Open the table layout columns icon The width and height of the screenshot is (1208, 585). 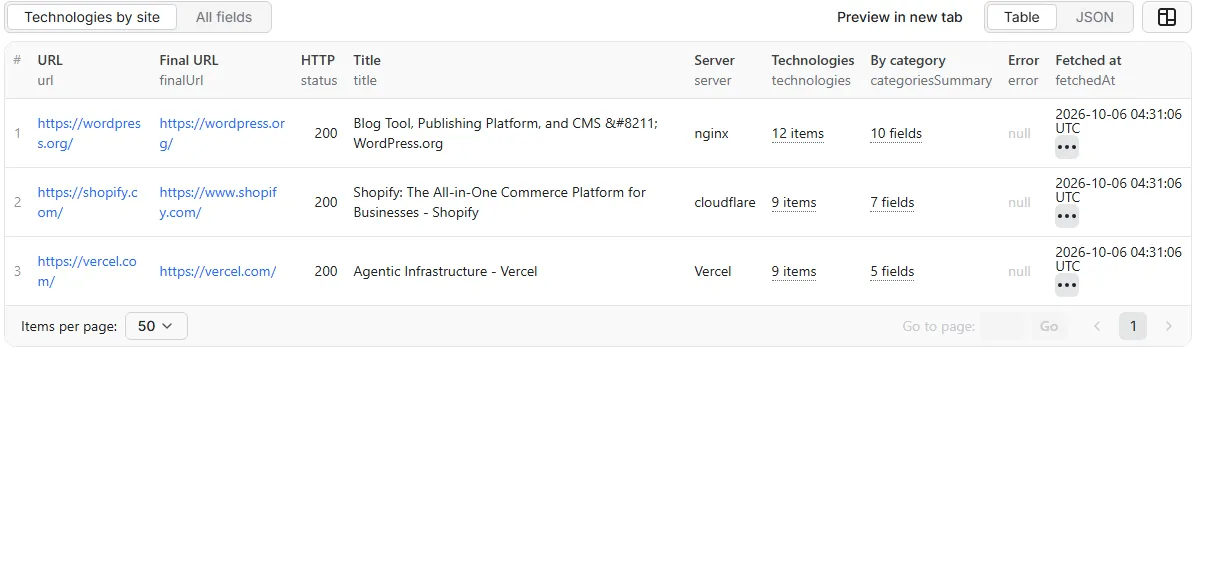1166,17
